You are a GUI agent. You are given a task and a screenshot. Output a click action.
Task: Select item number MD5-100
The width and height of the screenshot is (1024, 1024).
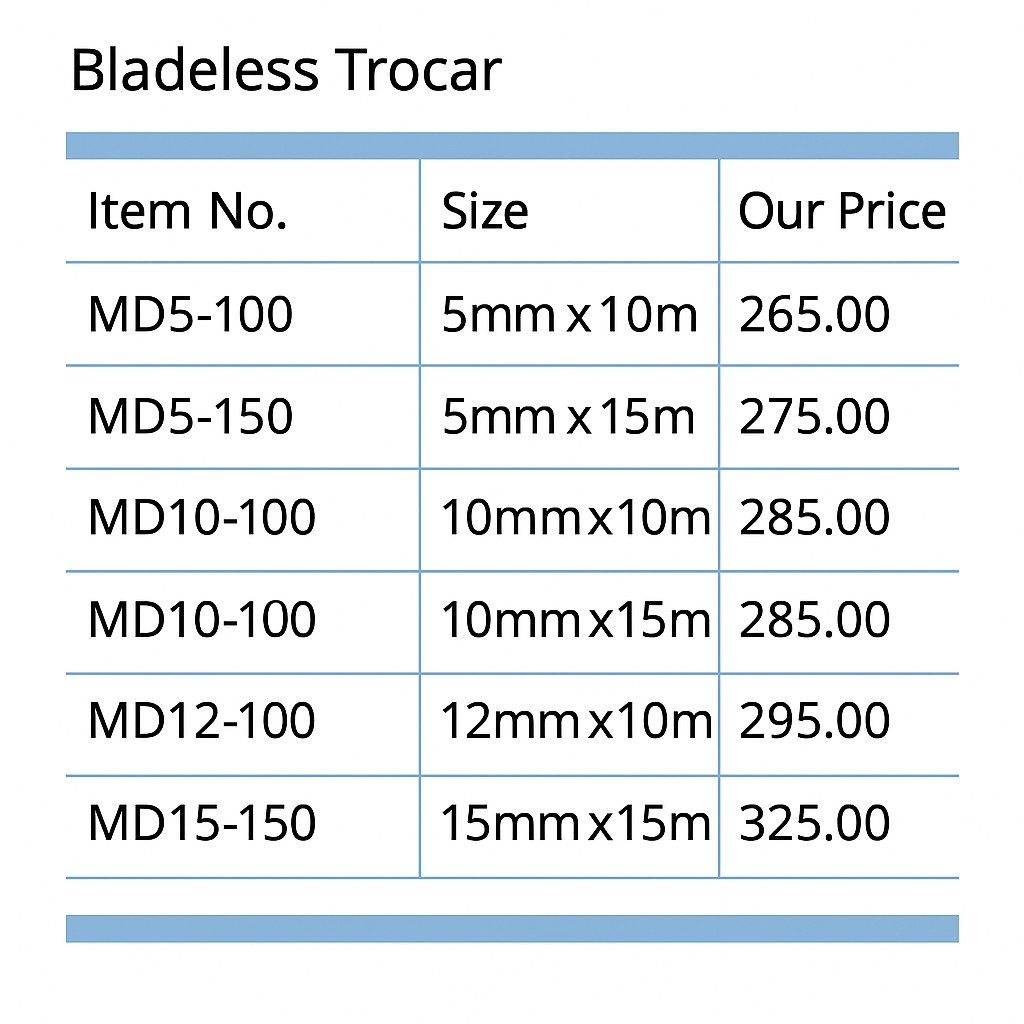[x=190, y=315]
